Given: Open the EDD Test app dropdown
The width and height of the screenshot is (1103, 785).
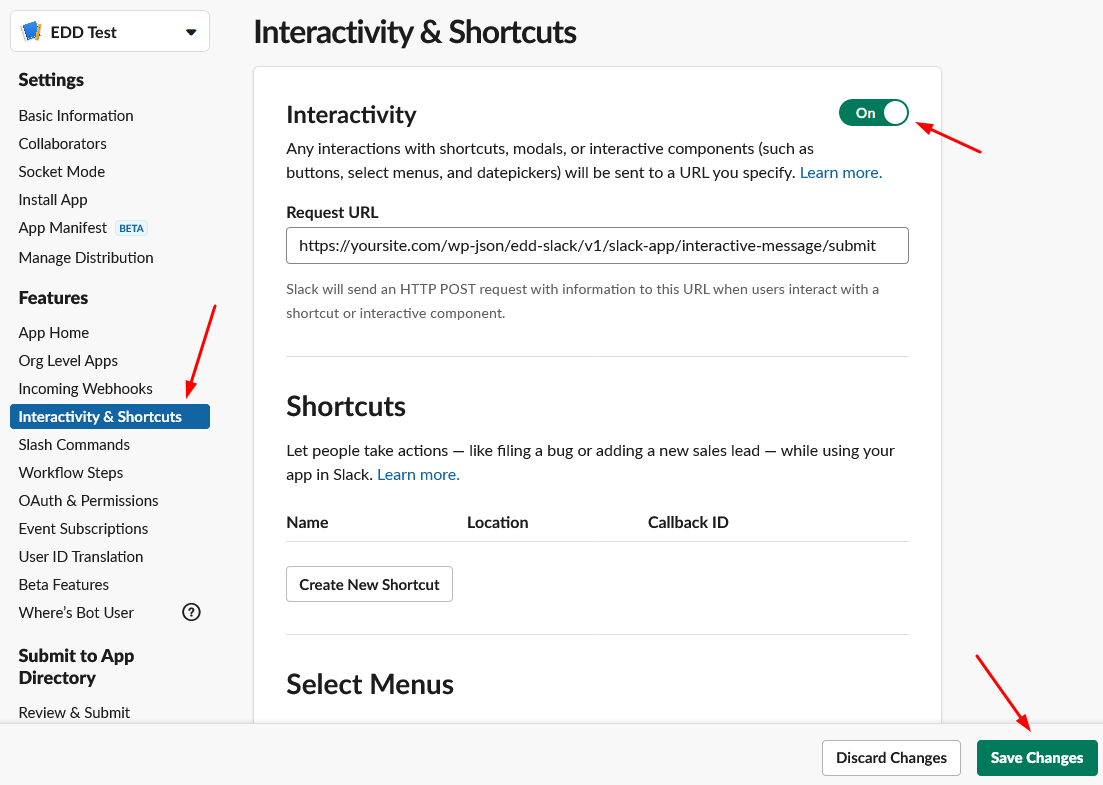Looking at the screenshot, I should [x=190, y=32].
